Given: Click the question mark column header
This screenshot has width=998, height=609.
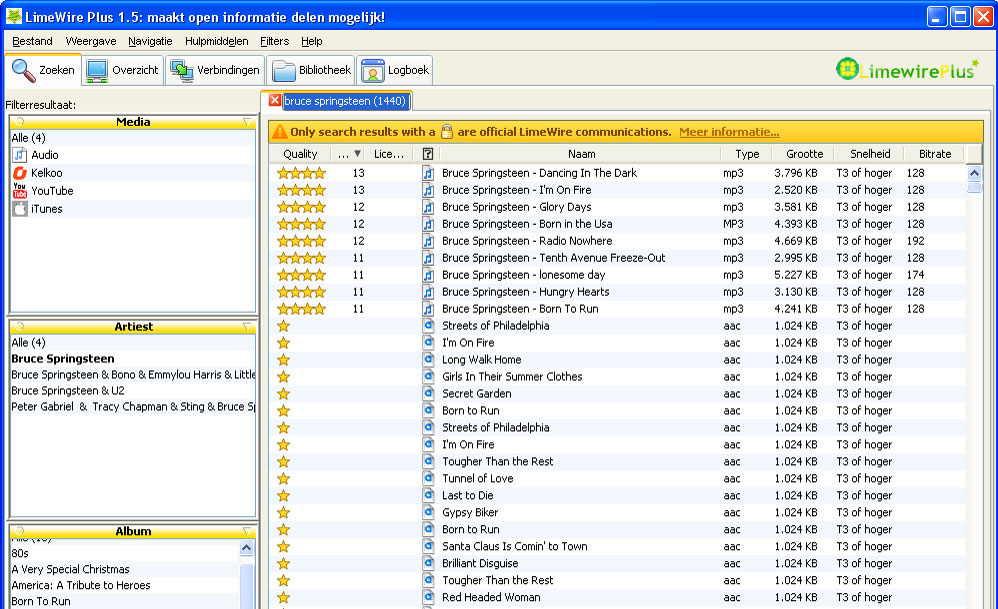Looking at the screenshot, I should click(x=428, y=154).
